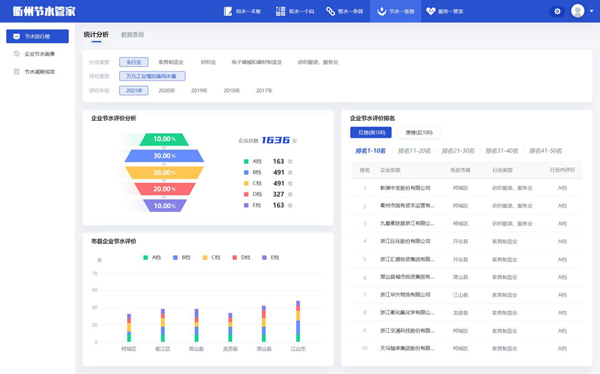The image size is (600, 374).
Task: Select the 2020年 evaluation year filter
Action: tap(166, 91)
